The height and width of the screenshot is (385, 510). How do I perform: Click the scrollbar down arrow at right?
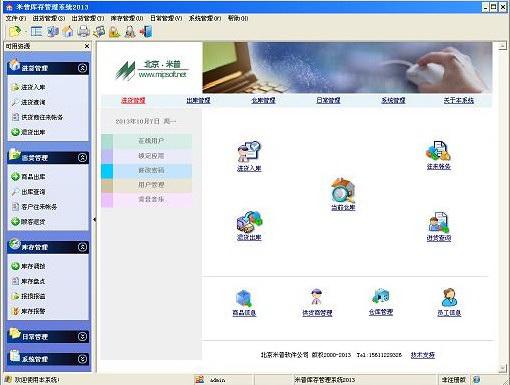tap(503, 368)
